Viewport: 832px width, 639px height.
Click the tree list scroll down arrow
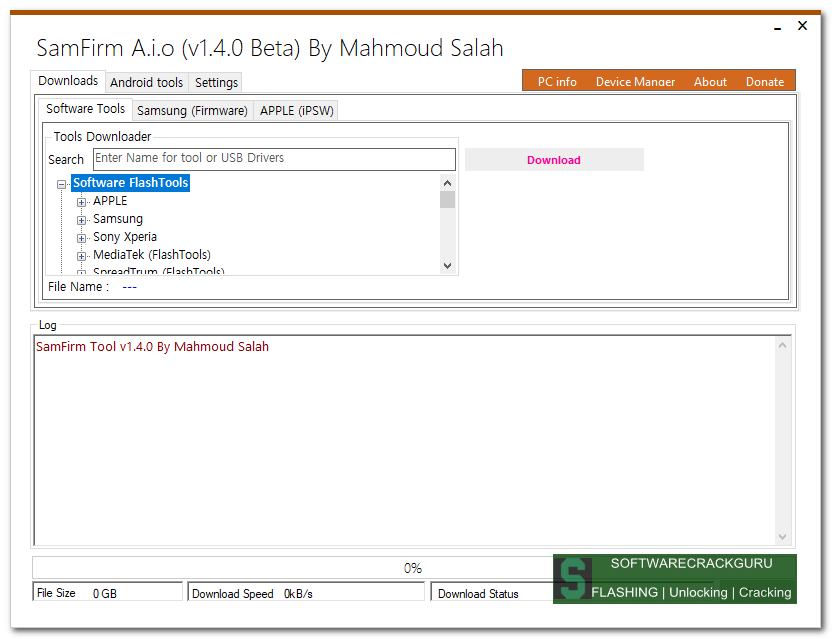[x=447, y=265]
